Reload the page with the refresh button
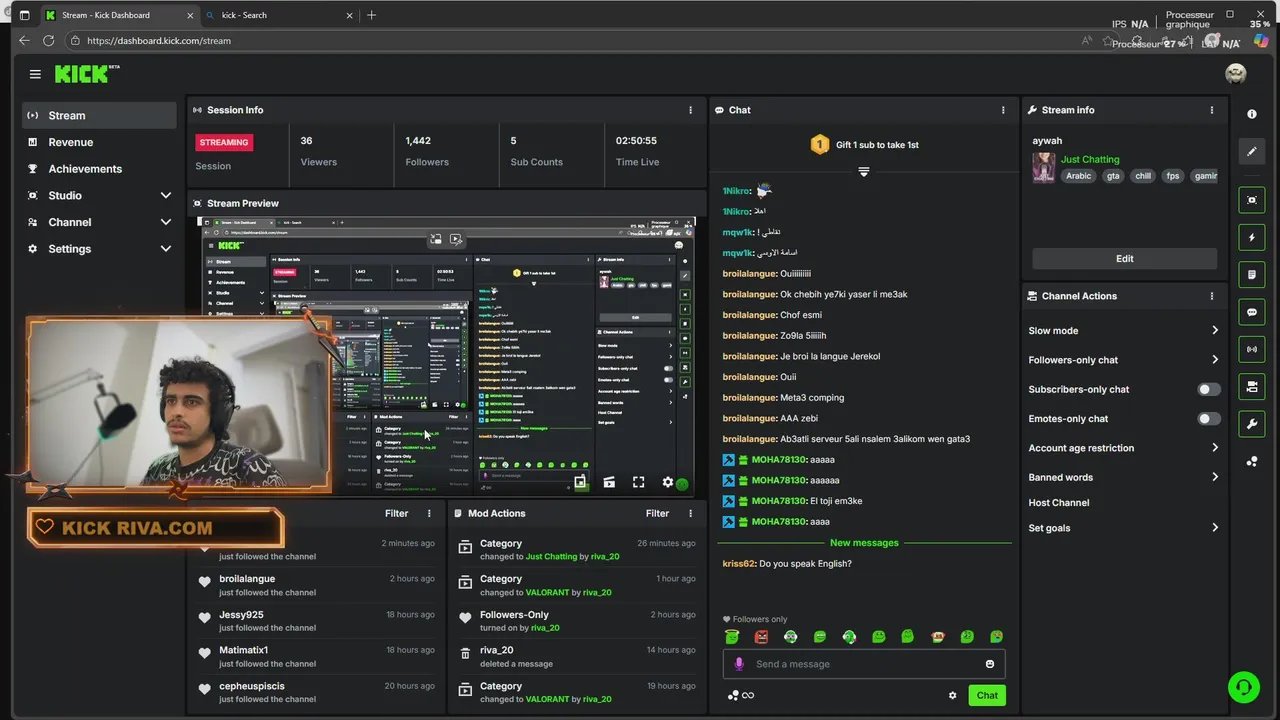 (49, 41)
